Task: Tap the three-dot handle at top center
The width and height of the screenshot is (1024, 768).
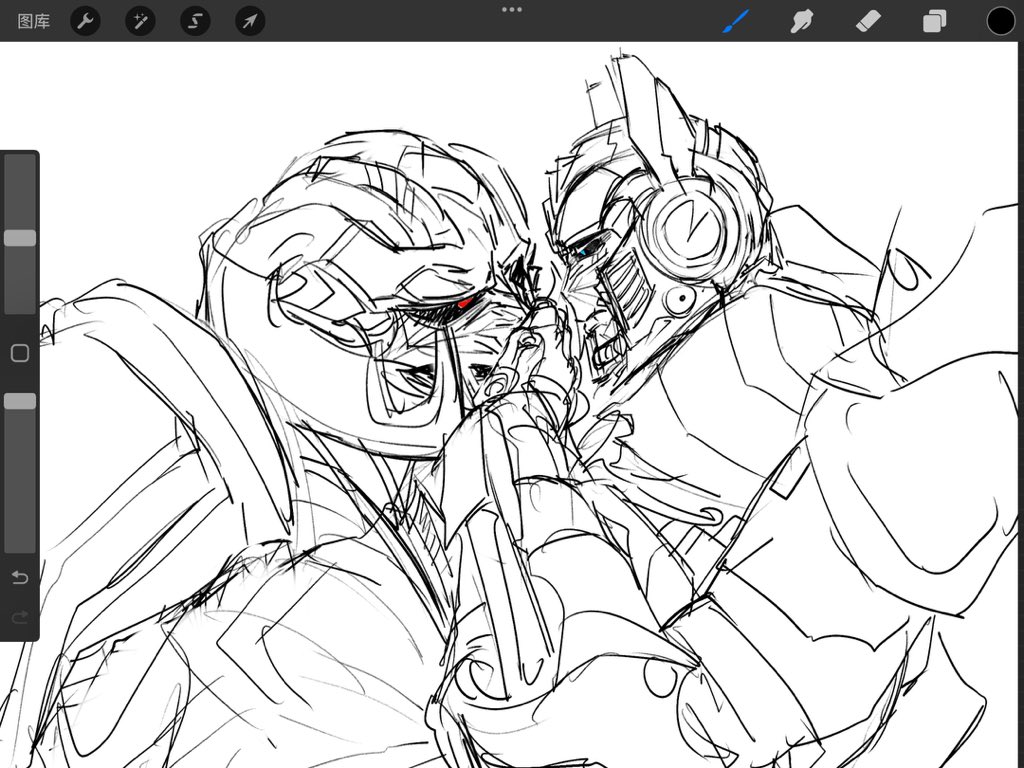Action: pos(512,9)
